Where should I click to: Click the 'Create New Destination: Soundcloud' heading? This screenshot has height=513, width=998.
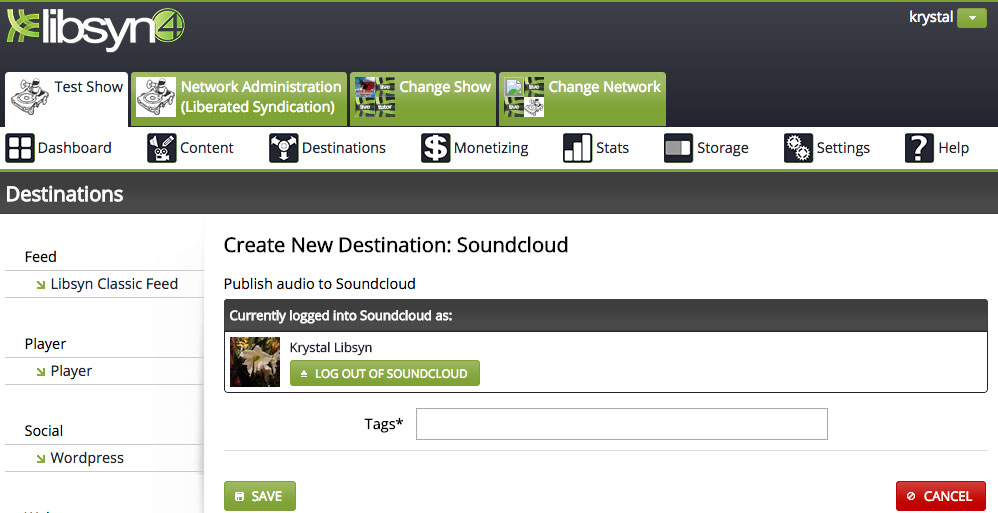tap(396, 245)
